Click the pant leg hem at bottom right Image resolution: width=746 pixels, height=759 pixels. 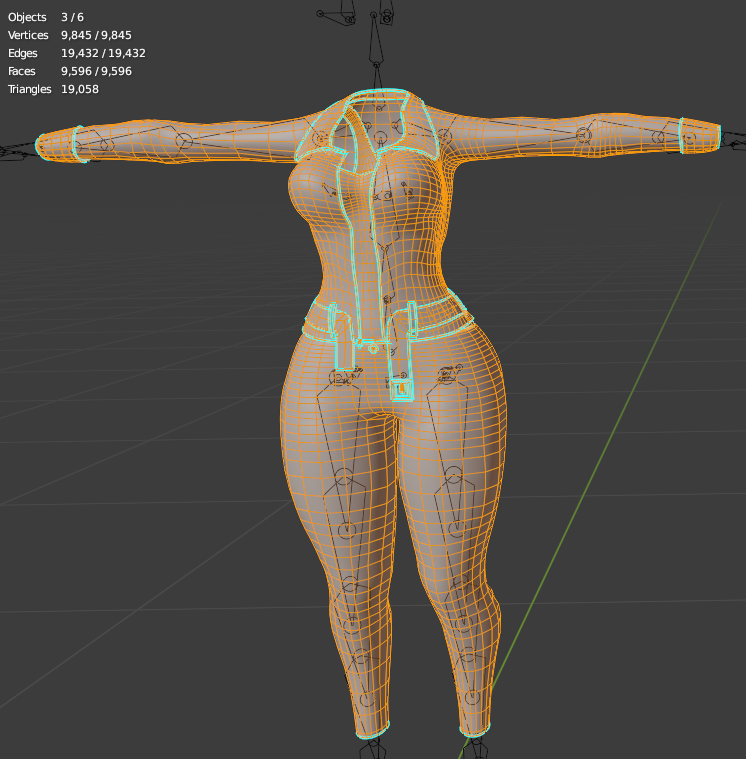pos(475,730)
